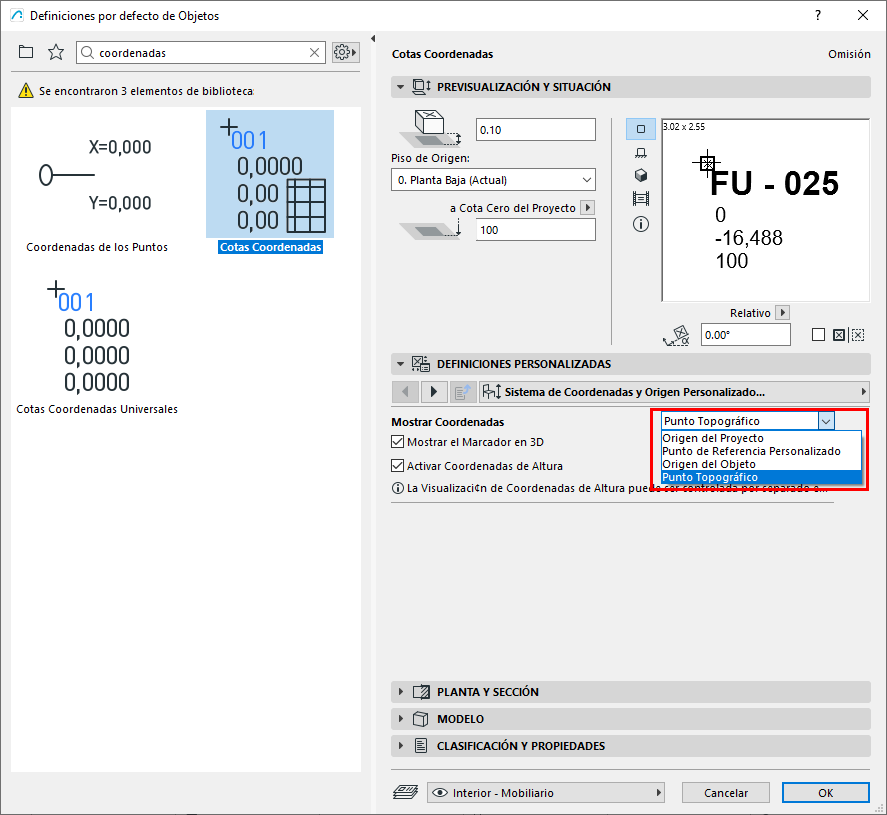Click the object height icon
This screenshot has height=815, width=887.
(431, 128)
